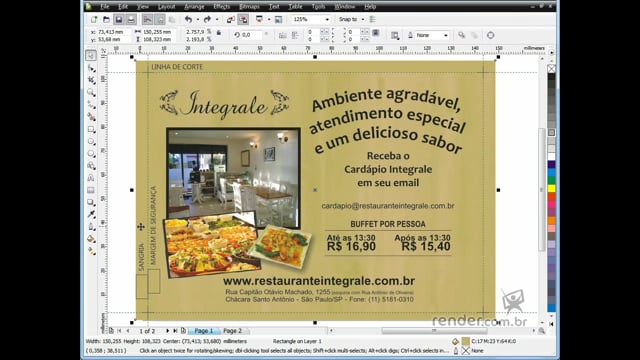Screen dimensions: 640x360
Task: Select the Fill tool bucket
Action: coord(91,239)
